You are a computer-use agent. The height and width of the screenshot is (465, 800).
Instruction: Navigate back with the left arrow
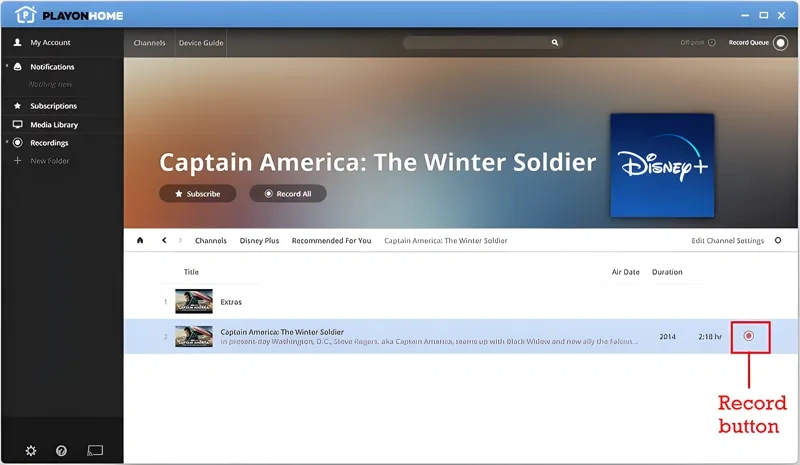[164, 241]
